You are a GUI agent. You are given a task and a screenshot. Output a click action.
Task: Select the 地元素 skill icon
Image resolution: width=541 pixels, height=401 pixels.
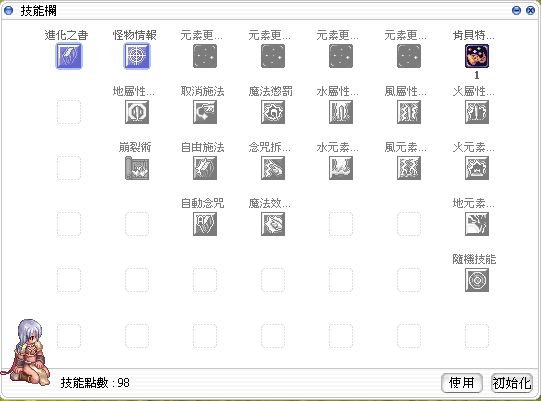(x=477, y=224)
